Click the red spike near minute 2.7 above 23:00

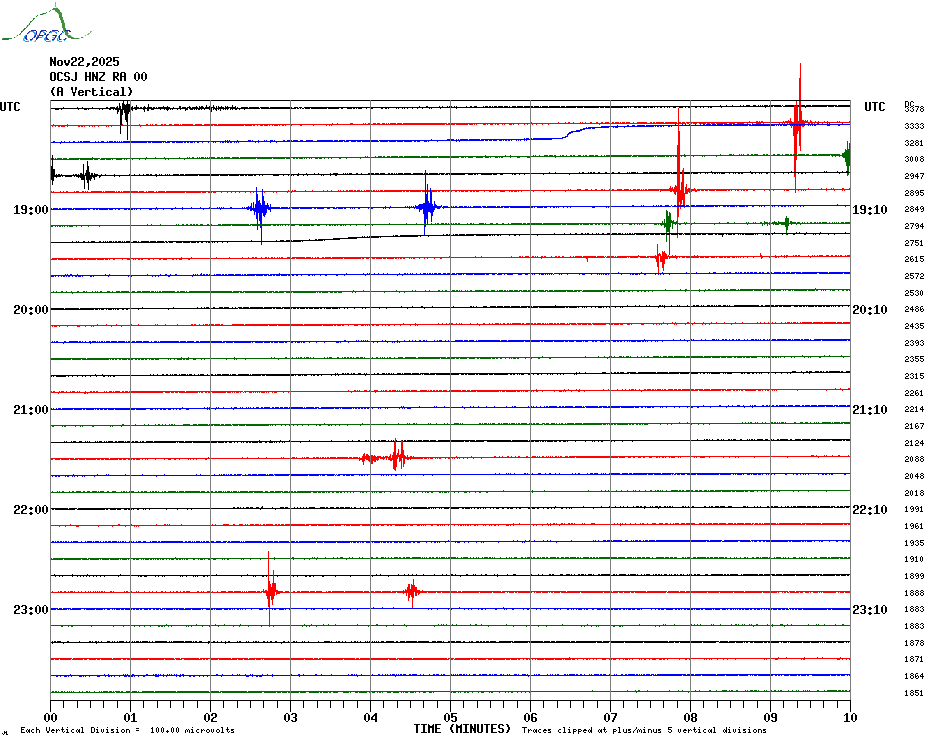(x=270, y=591)
